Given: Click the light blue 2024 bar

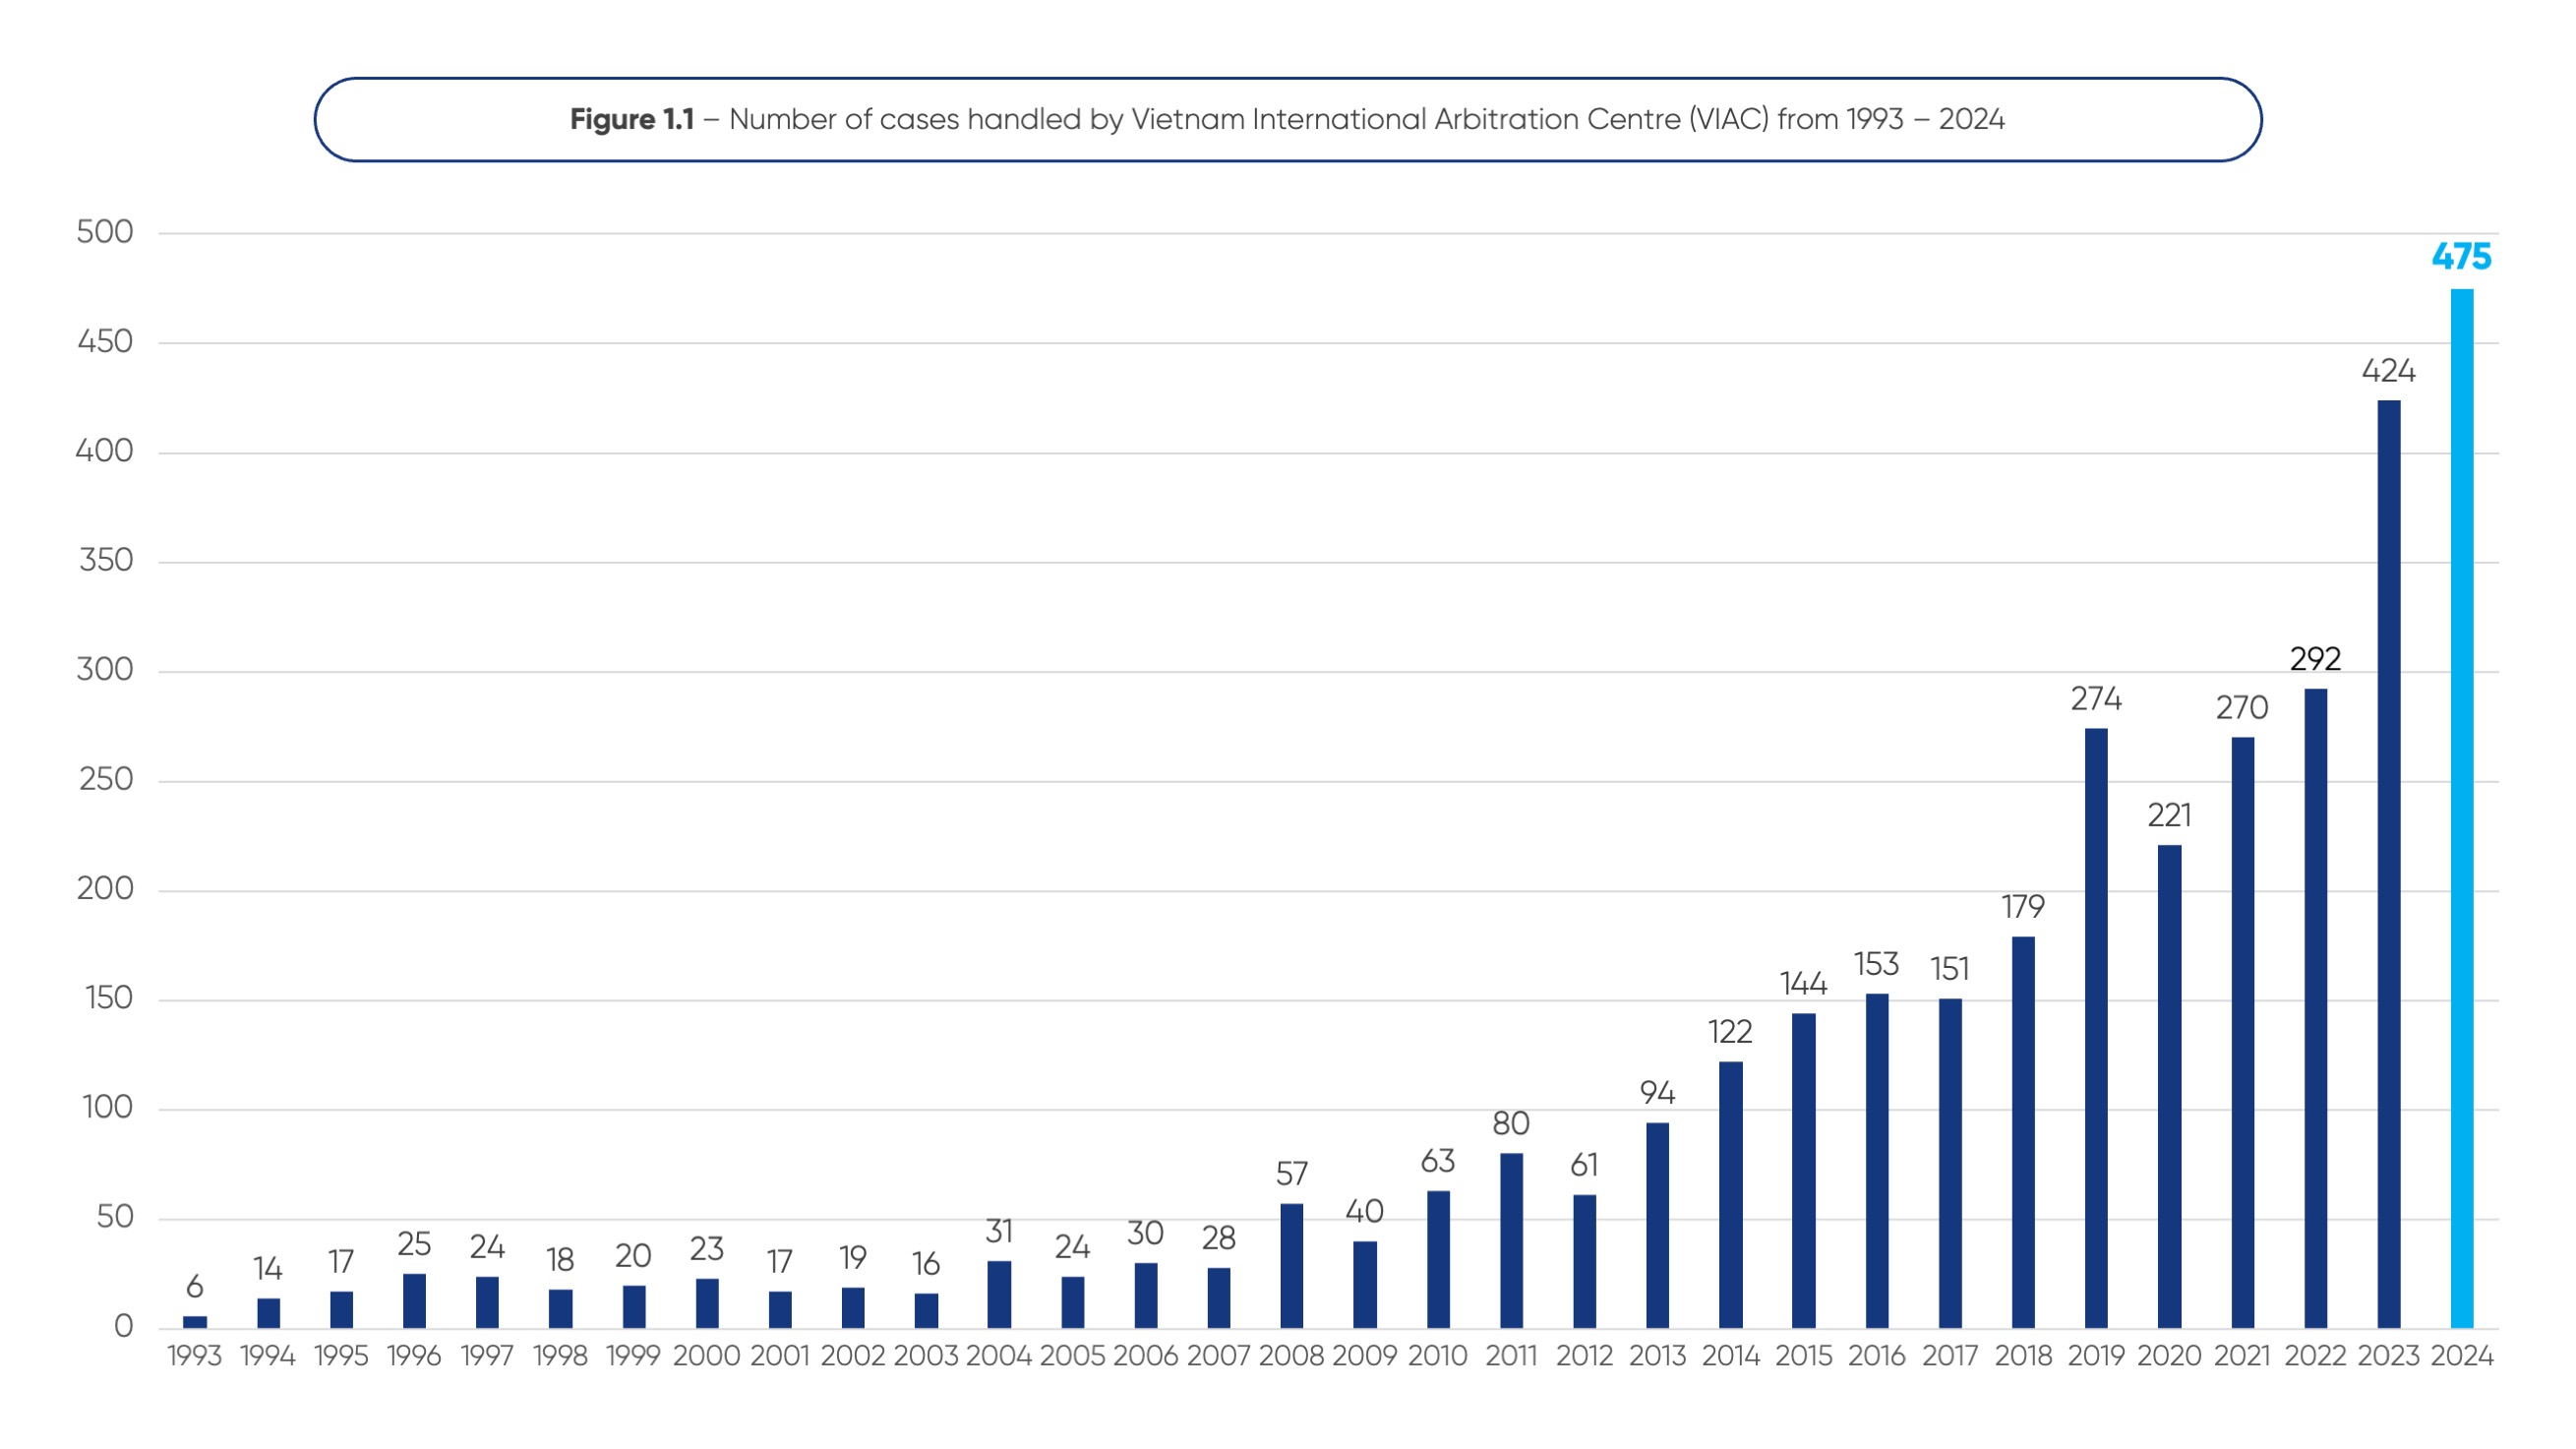Looking at the screenshot, I should 2461,808.
